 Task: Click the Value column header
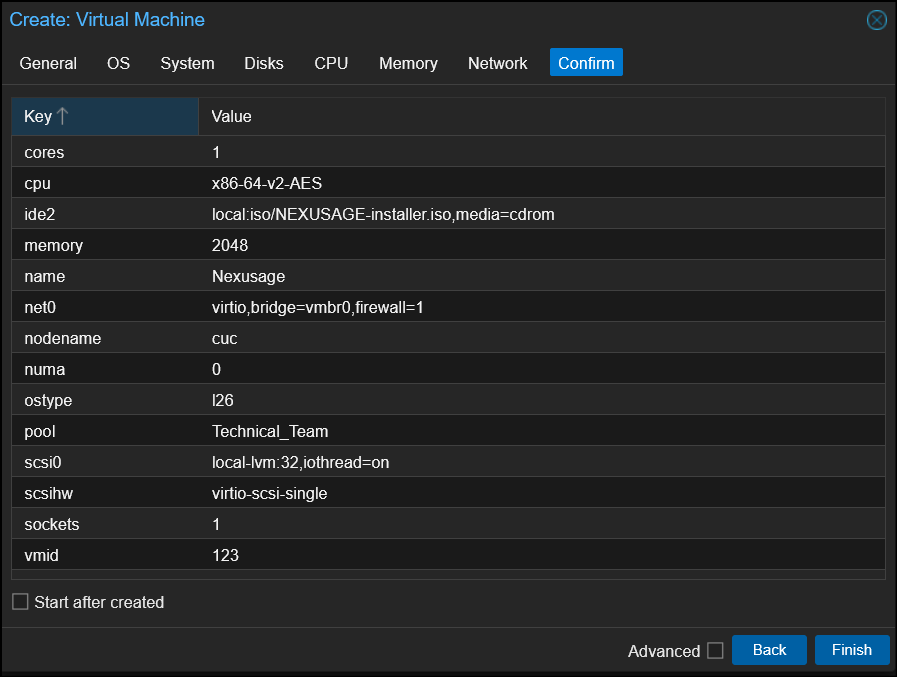[x=232, y=116]
